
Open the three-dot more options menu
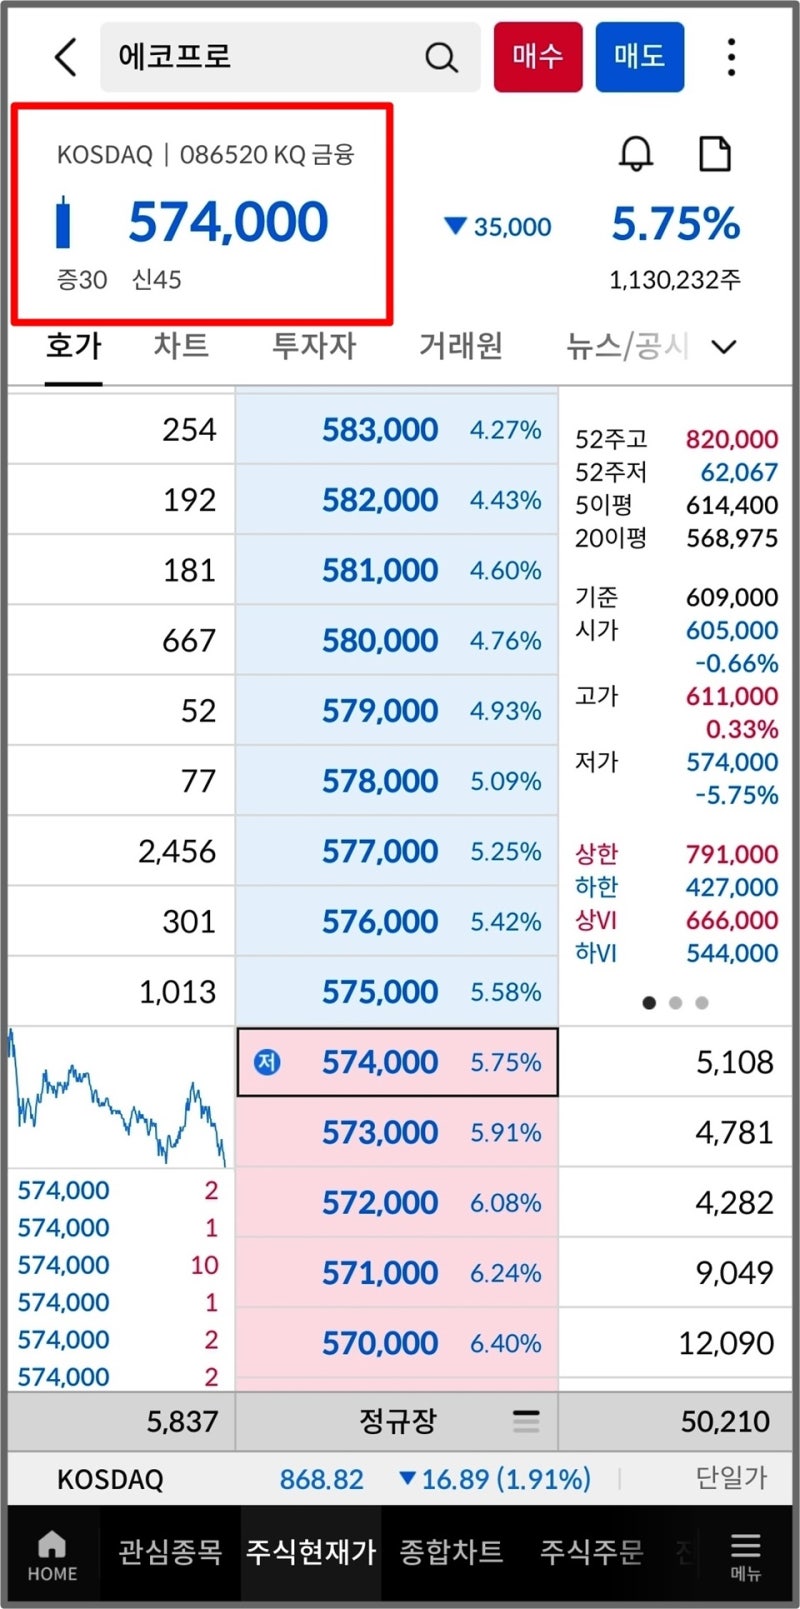(x=732, y=58)
